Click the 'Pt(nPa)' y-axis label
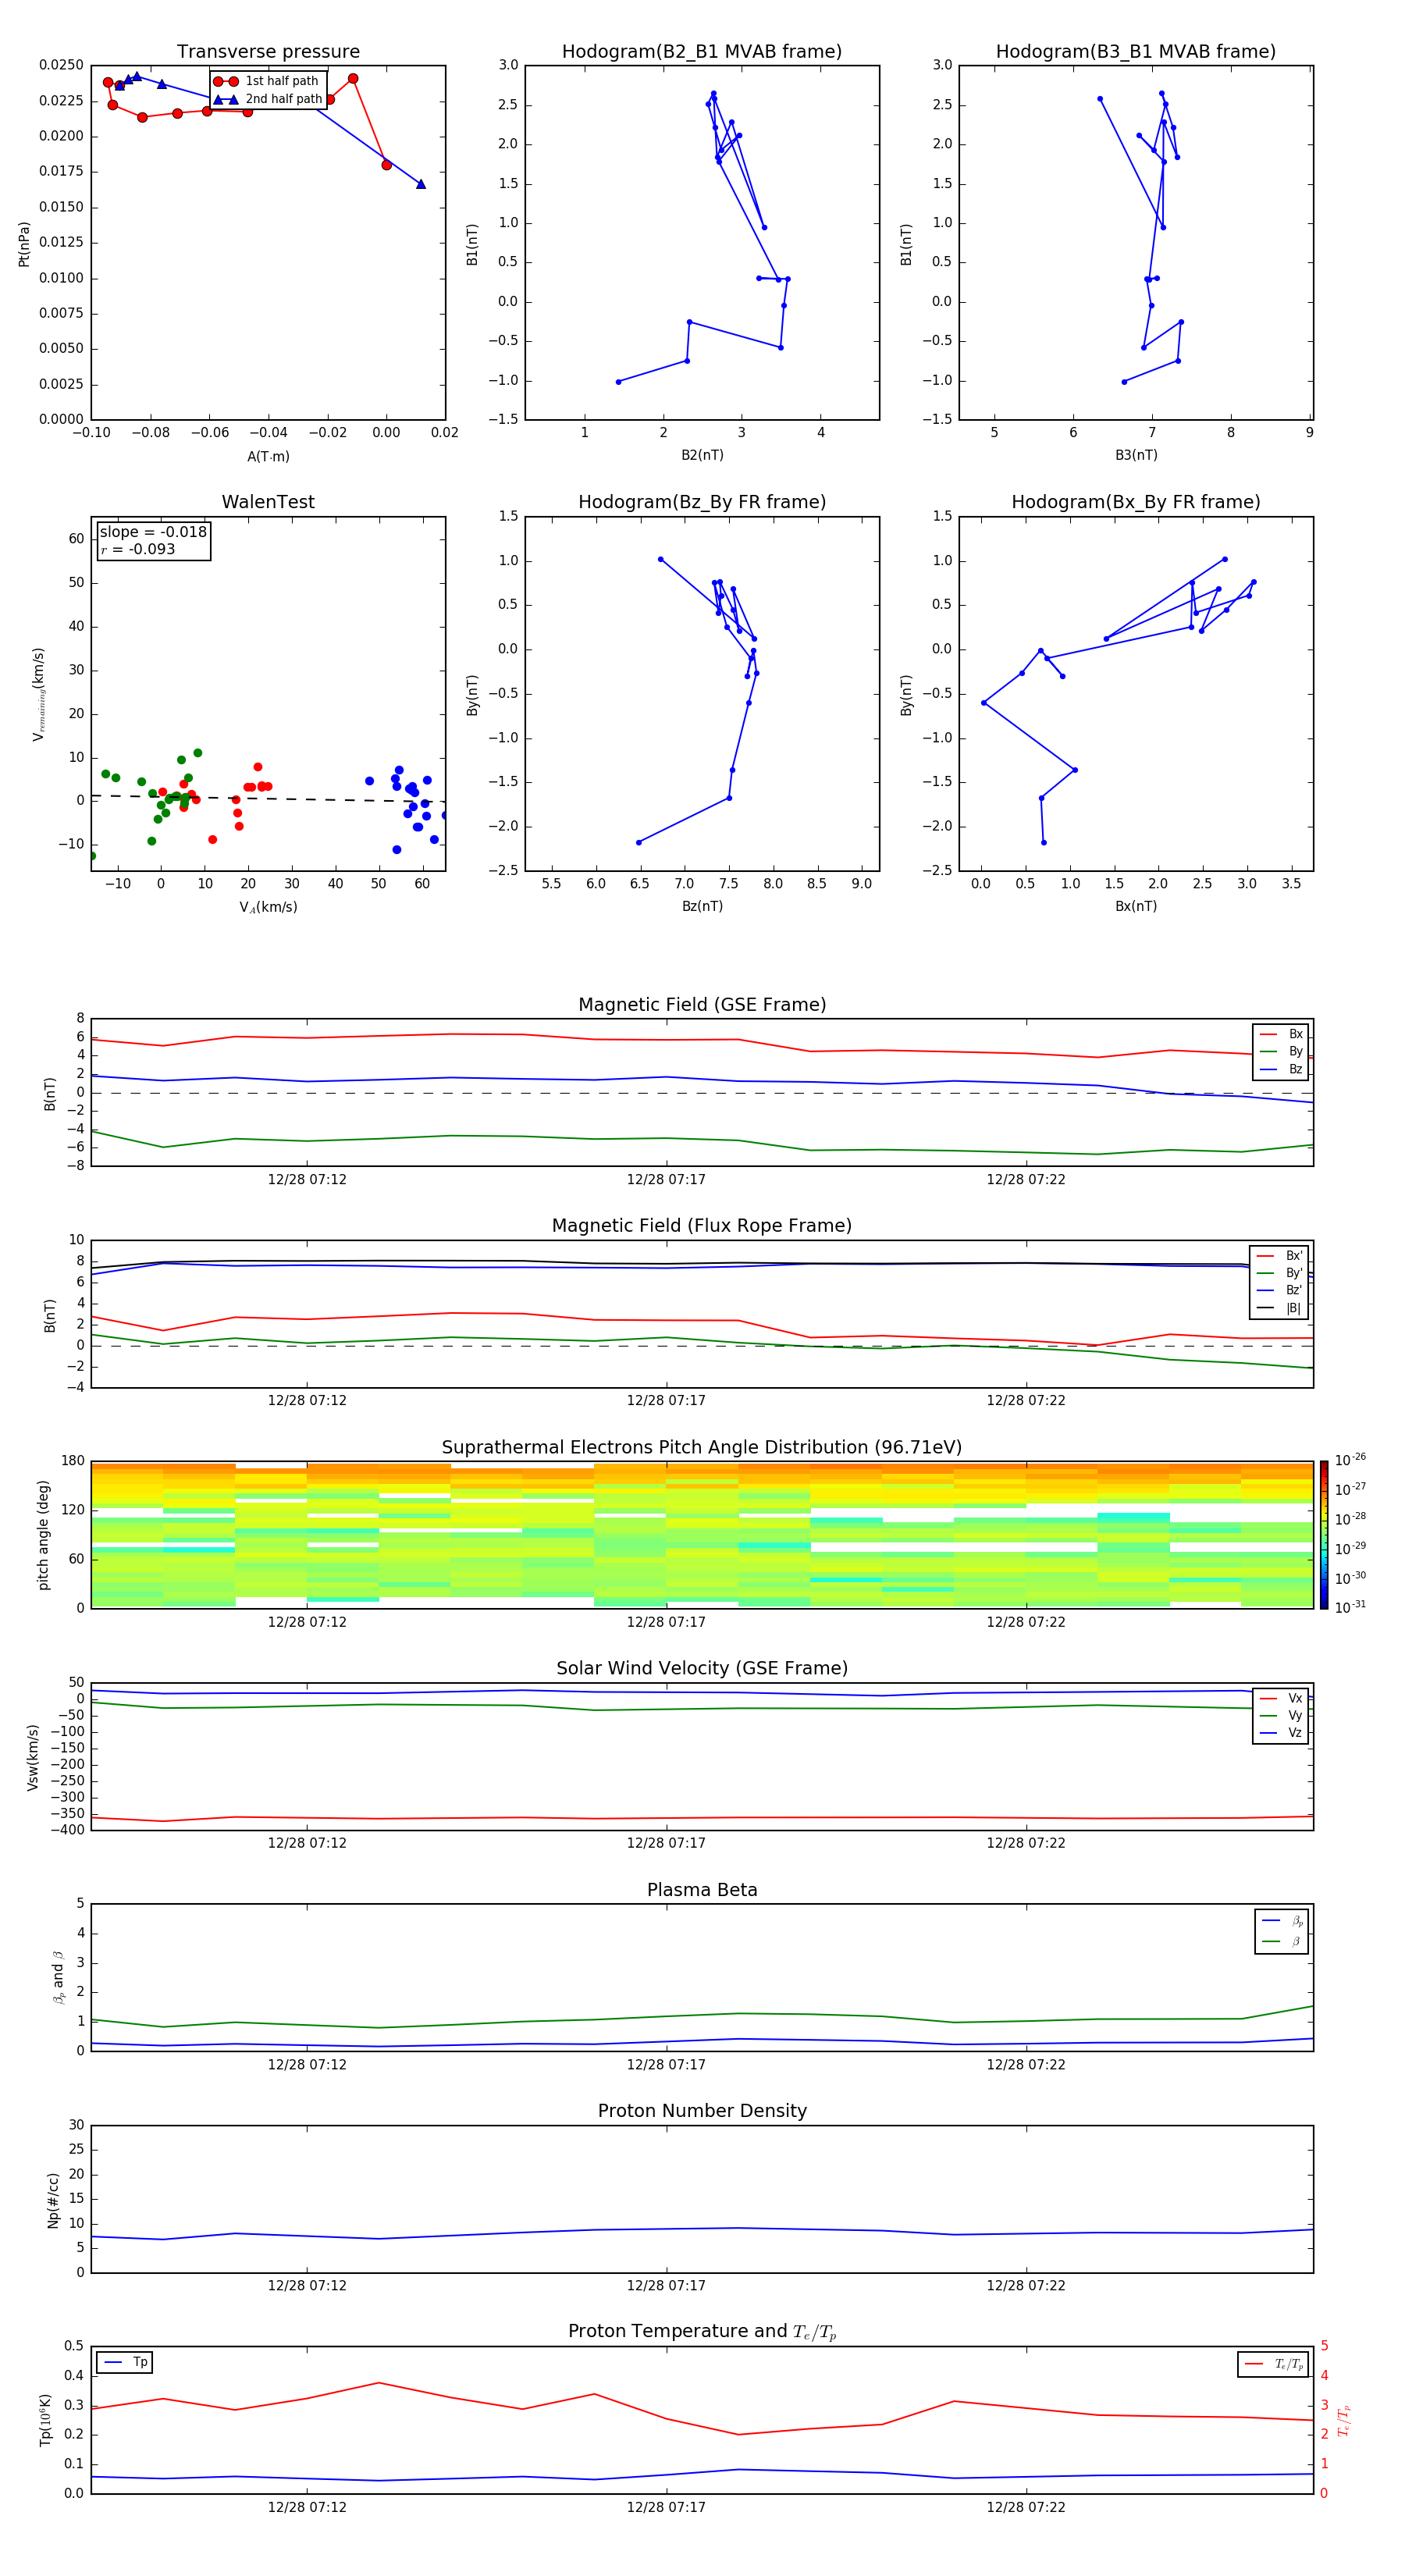Image resolution: width=1405 pixels, height=2576 pixels. tap(24, 244)
